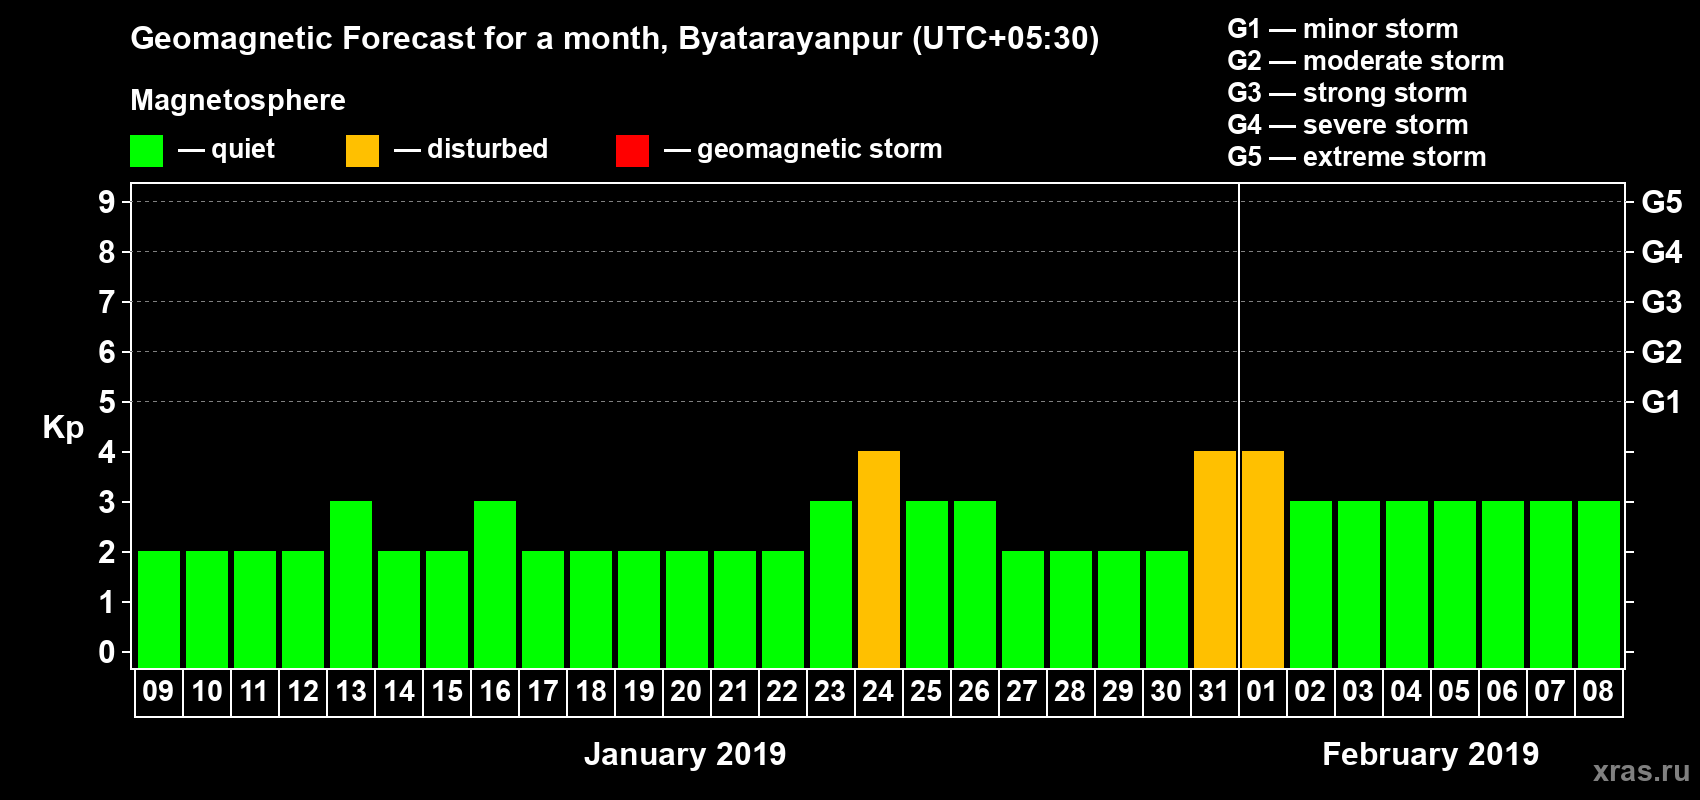Click the date label 18
Image resolution: width=1700 pixels, height=800 pixels.
point(591,691)
